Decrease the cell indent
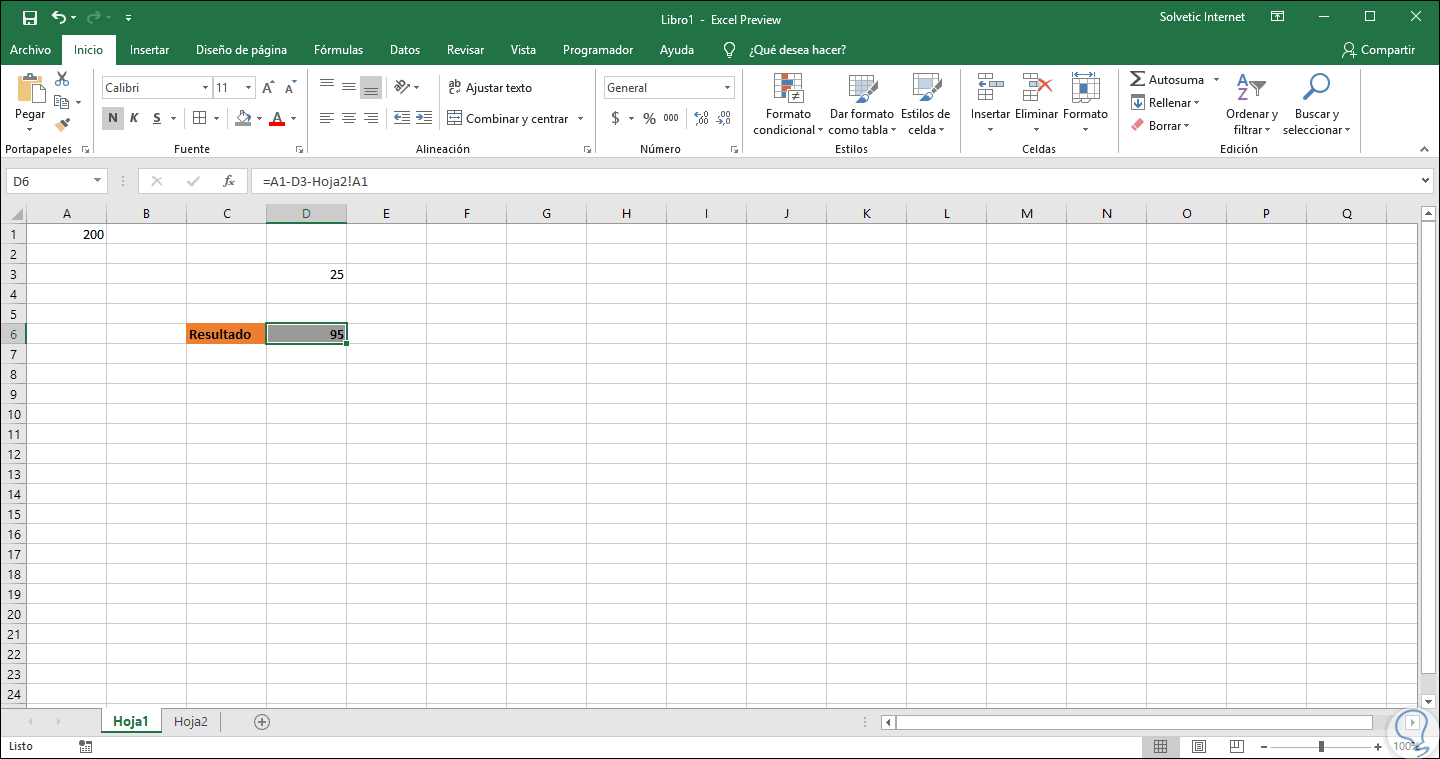Screen dimensions: 1440x759 pos(402,118)
